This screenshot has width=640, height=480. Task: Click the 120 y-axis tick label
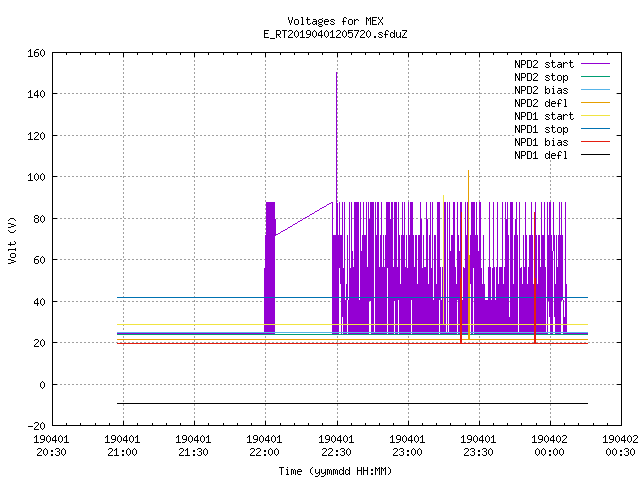[36, 136]
